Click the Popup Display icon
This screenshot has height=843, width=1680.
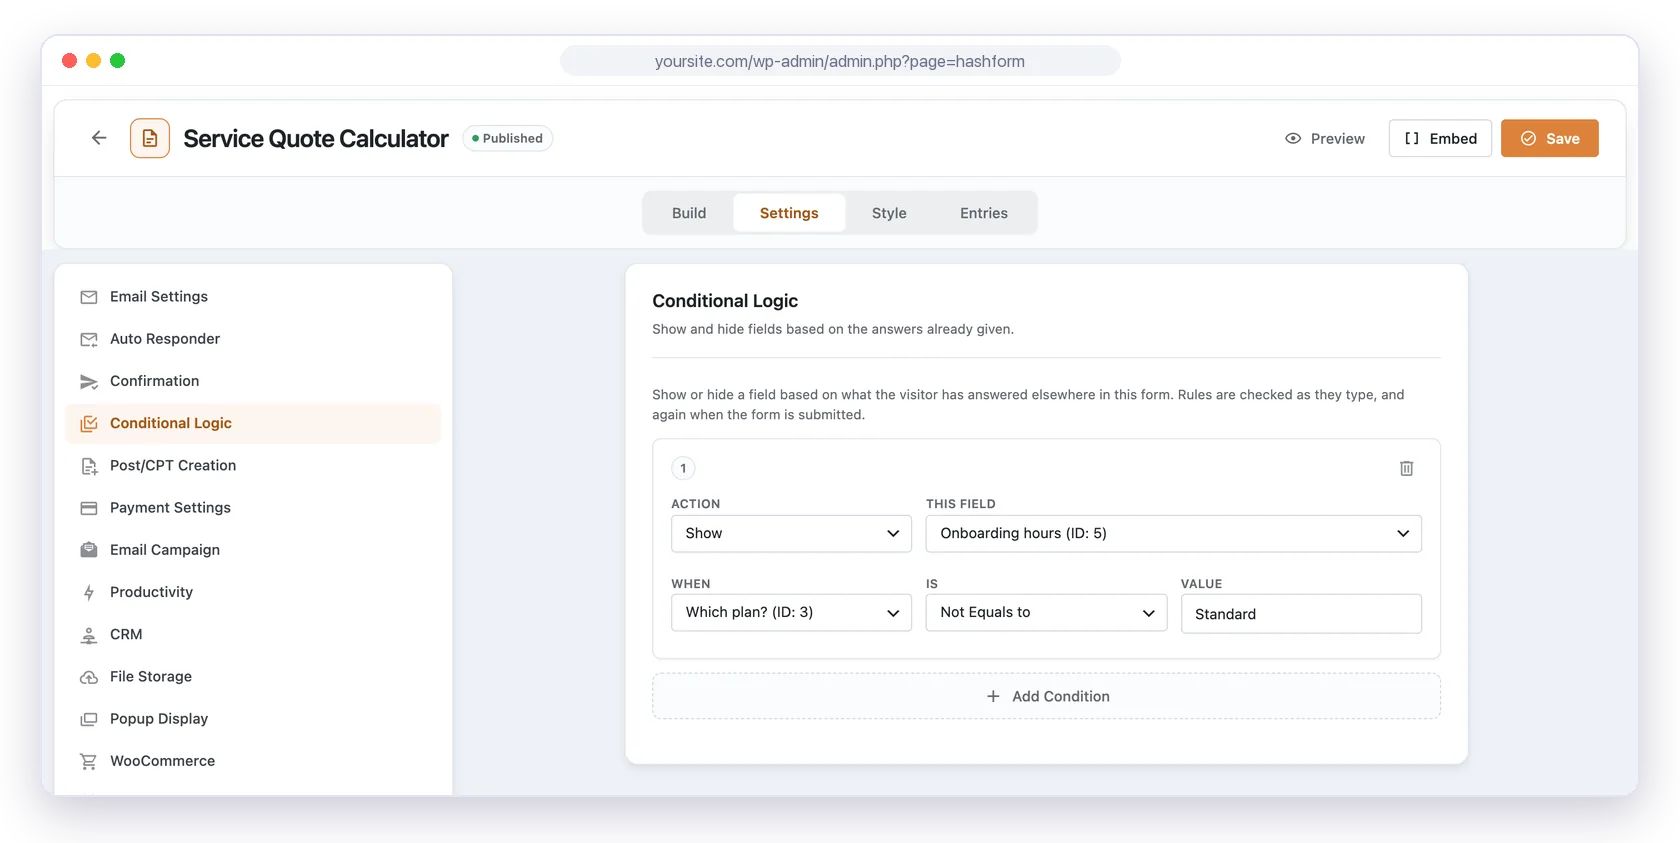click(89, 719)
